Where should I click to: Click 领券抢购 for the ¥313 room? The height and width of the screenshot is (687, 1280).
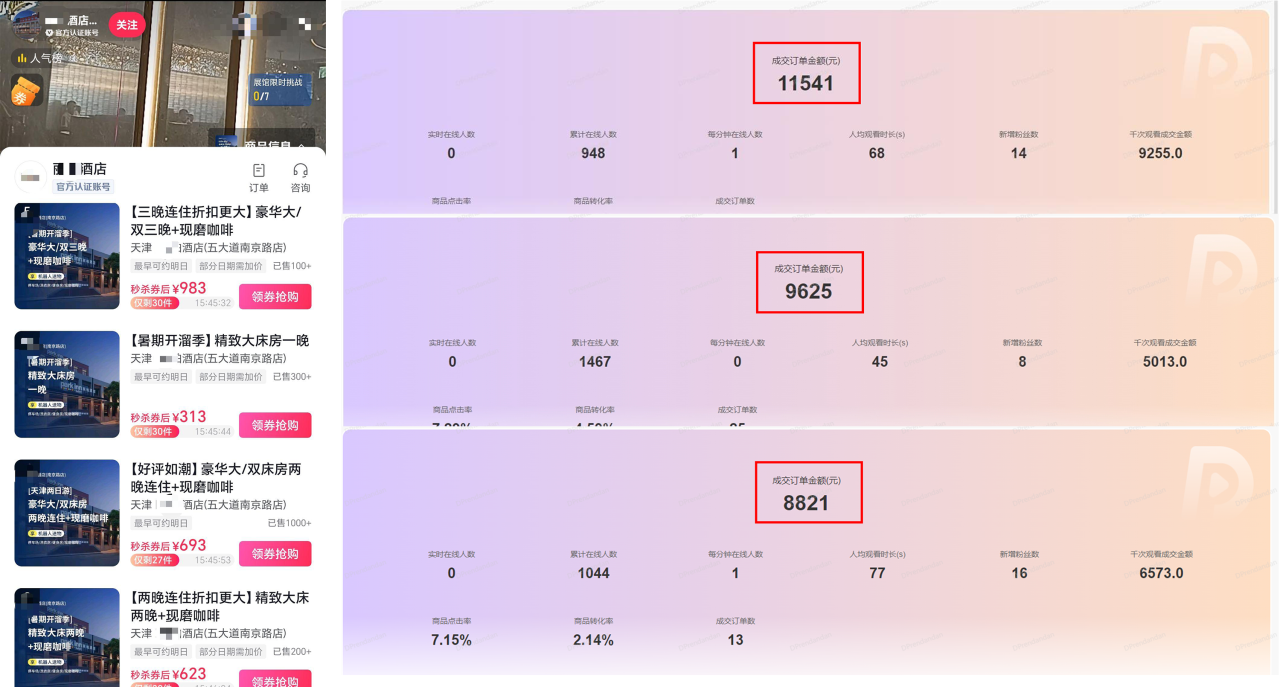275,425
